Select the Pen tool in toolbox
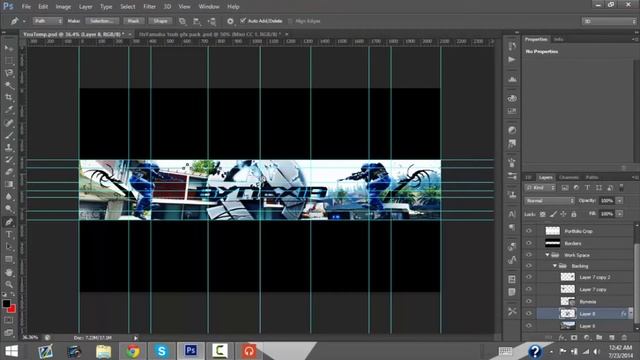640x360 pixels. [x=9, y=222]
